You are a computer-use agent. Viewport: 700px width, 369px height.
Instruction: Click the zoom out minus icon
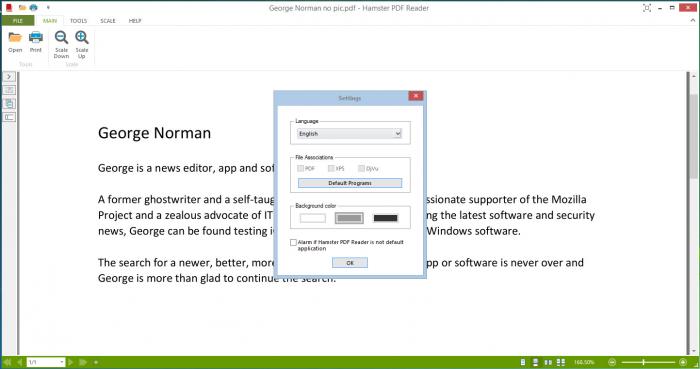tap(612, 362)
